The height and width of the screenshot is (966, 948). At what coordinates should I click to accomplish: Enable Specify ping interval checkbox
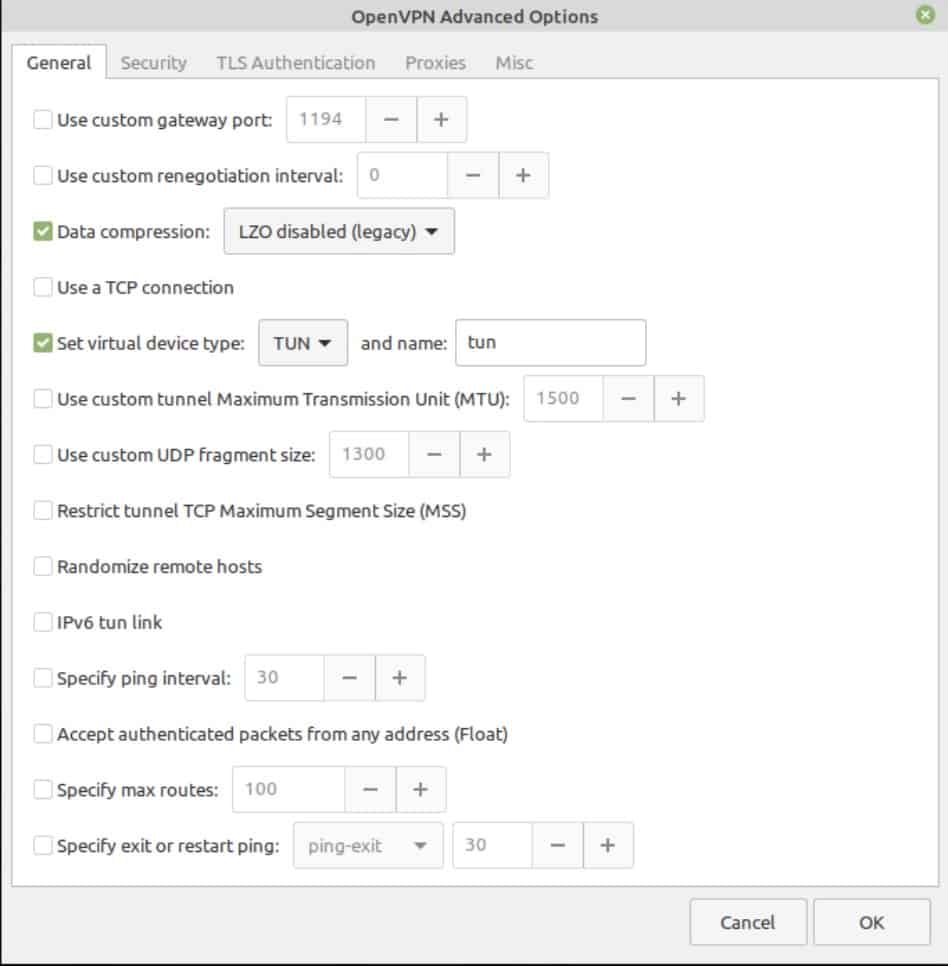point(43,678)
